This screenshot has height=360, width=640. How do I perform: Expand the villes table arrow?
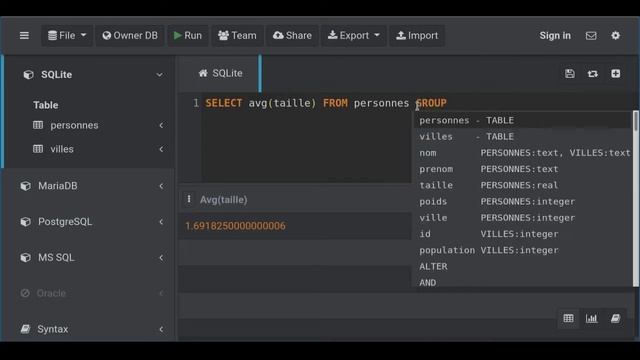click(x=161, y=149)
